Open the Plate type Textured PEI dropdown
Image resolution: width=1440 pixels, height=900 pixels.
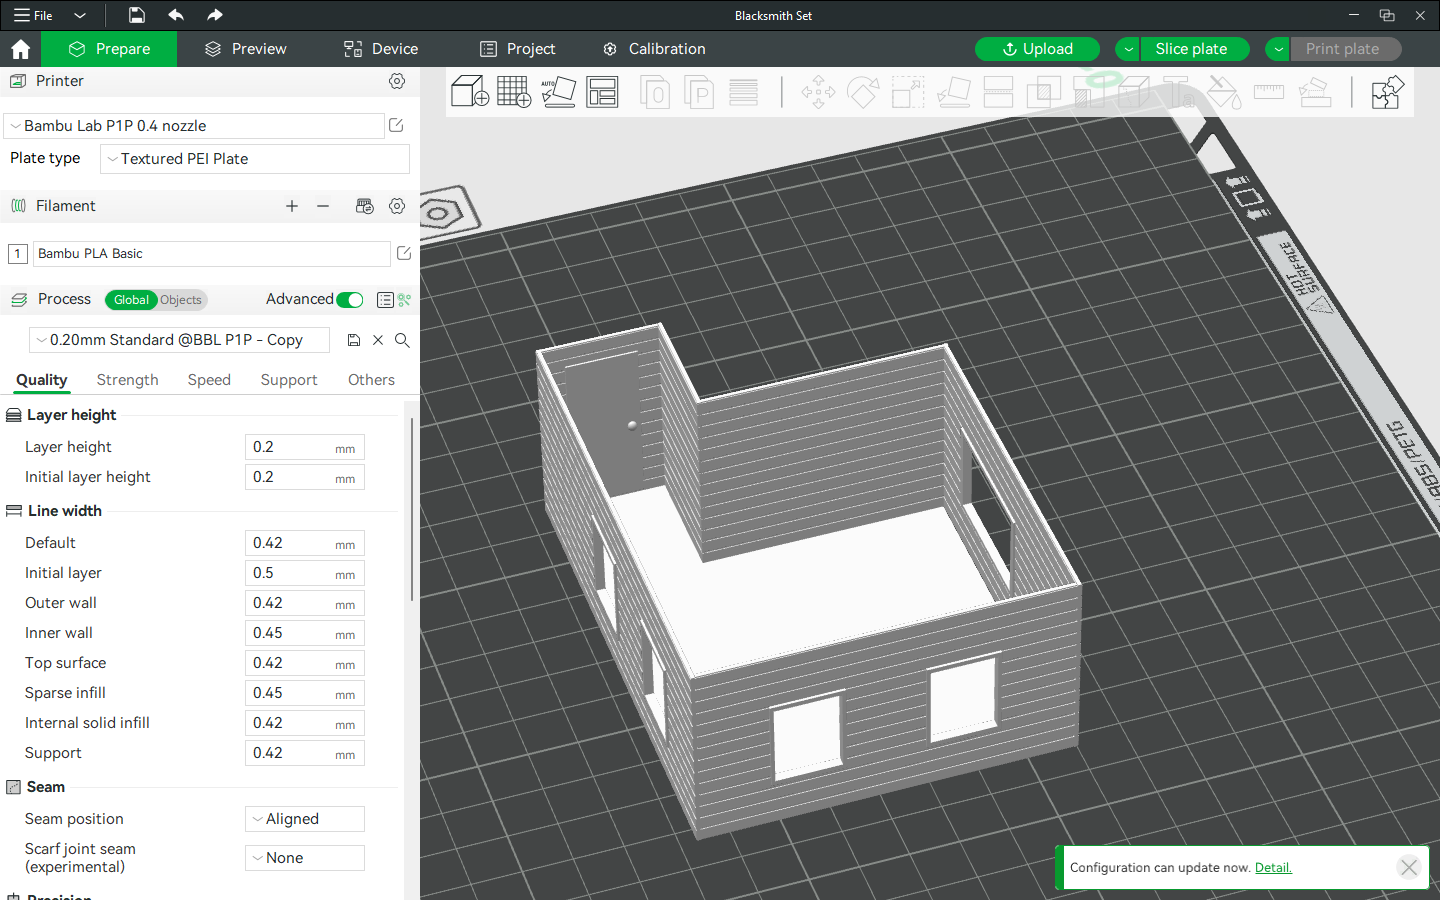tap(255, 159)
